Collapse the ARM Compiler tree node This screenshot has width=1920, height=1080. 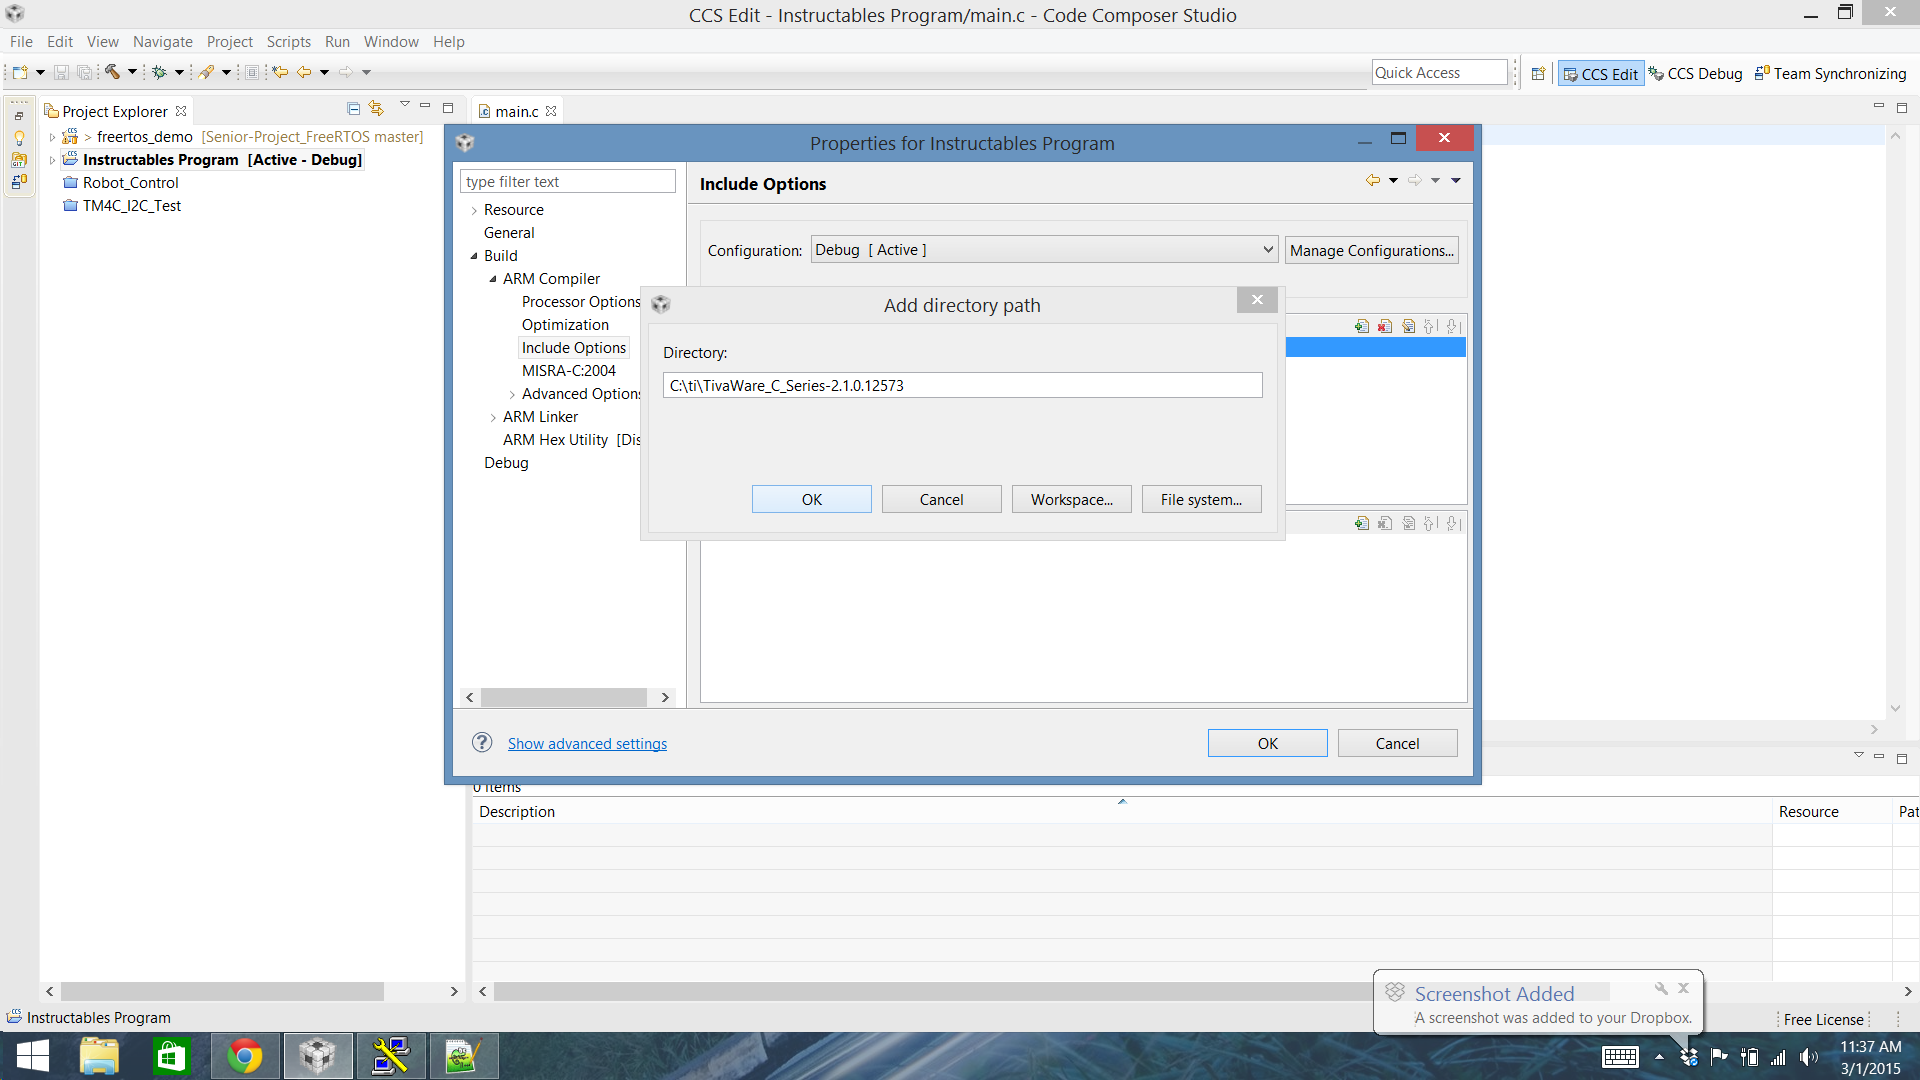click(493, 279)
